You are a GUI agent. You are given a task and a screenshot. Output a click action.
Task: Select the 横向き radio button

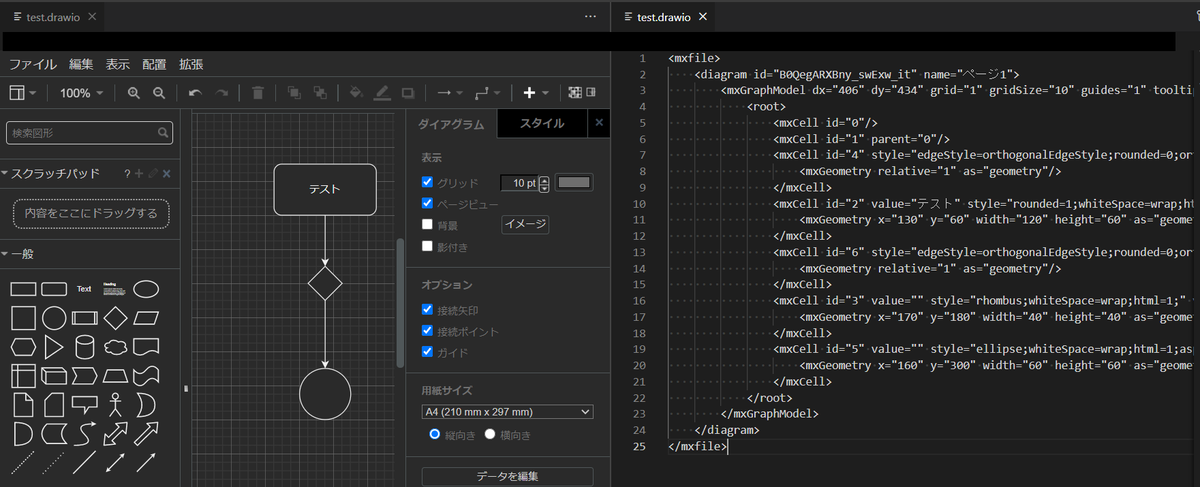pyautogui.click(x=490, y=434)
